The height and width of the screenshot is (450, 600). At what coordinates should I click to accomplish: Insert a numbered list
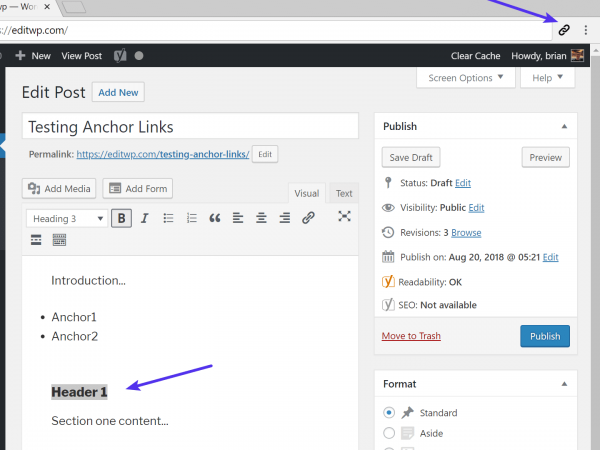(x=191, y=218)
